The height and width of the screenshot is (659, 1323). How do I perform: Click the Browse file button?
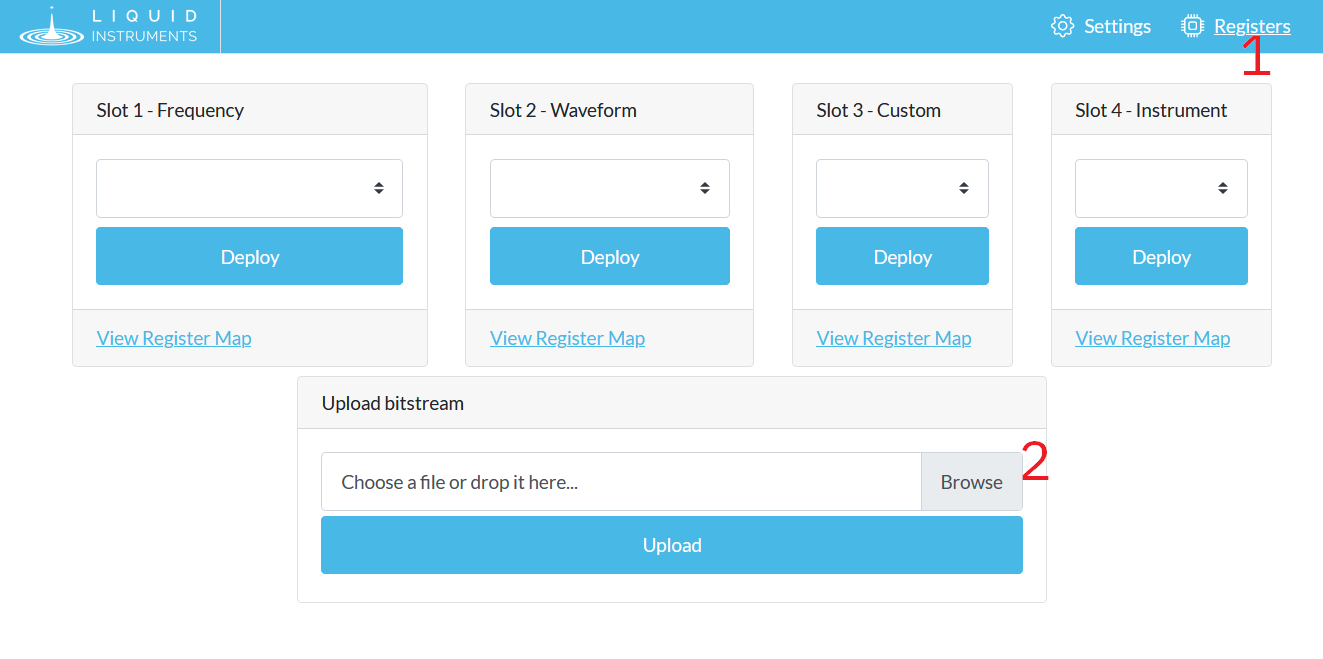click(971, 482)
